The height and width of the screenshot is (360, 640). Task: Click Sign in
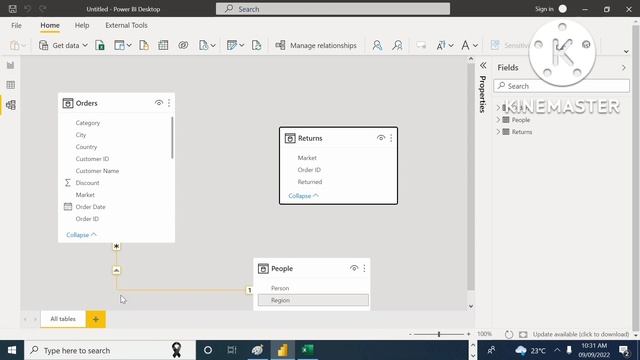point(544,9)
